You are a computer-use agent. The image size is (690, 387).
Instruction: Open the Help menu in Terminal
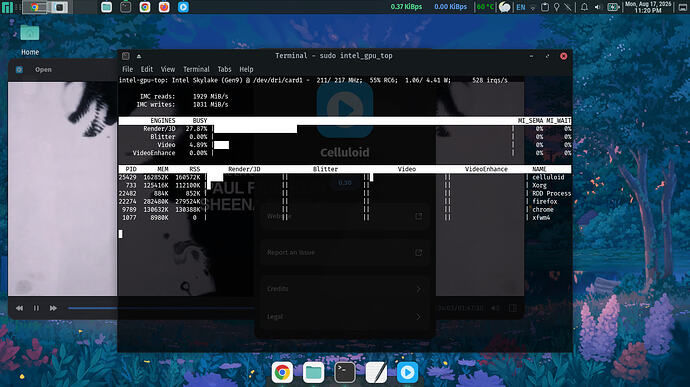(x=246, y=69)
